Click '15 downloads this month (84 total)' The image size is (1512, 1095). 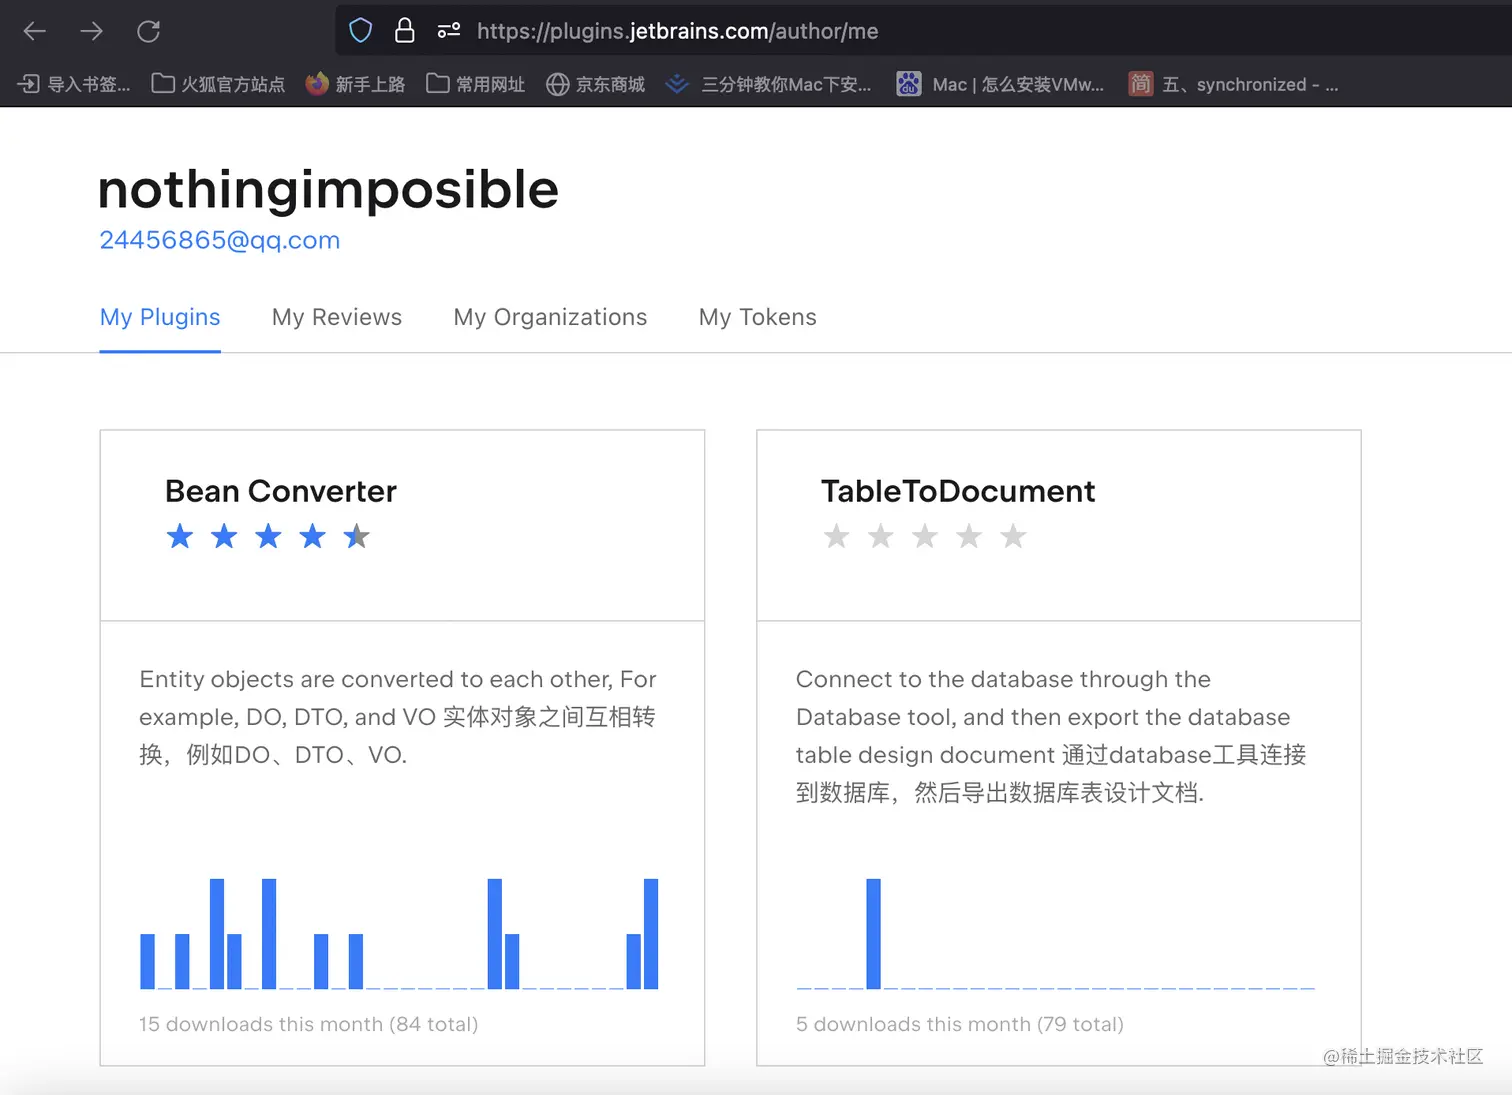309,1024
